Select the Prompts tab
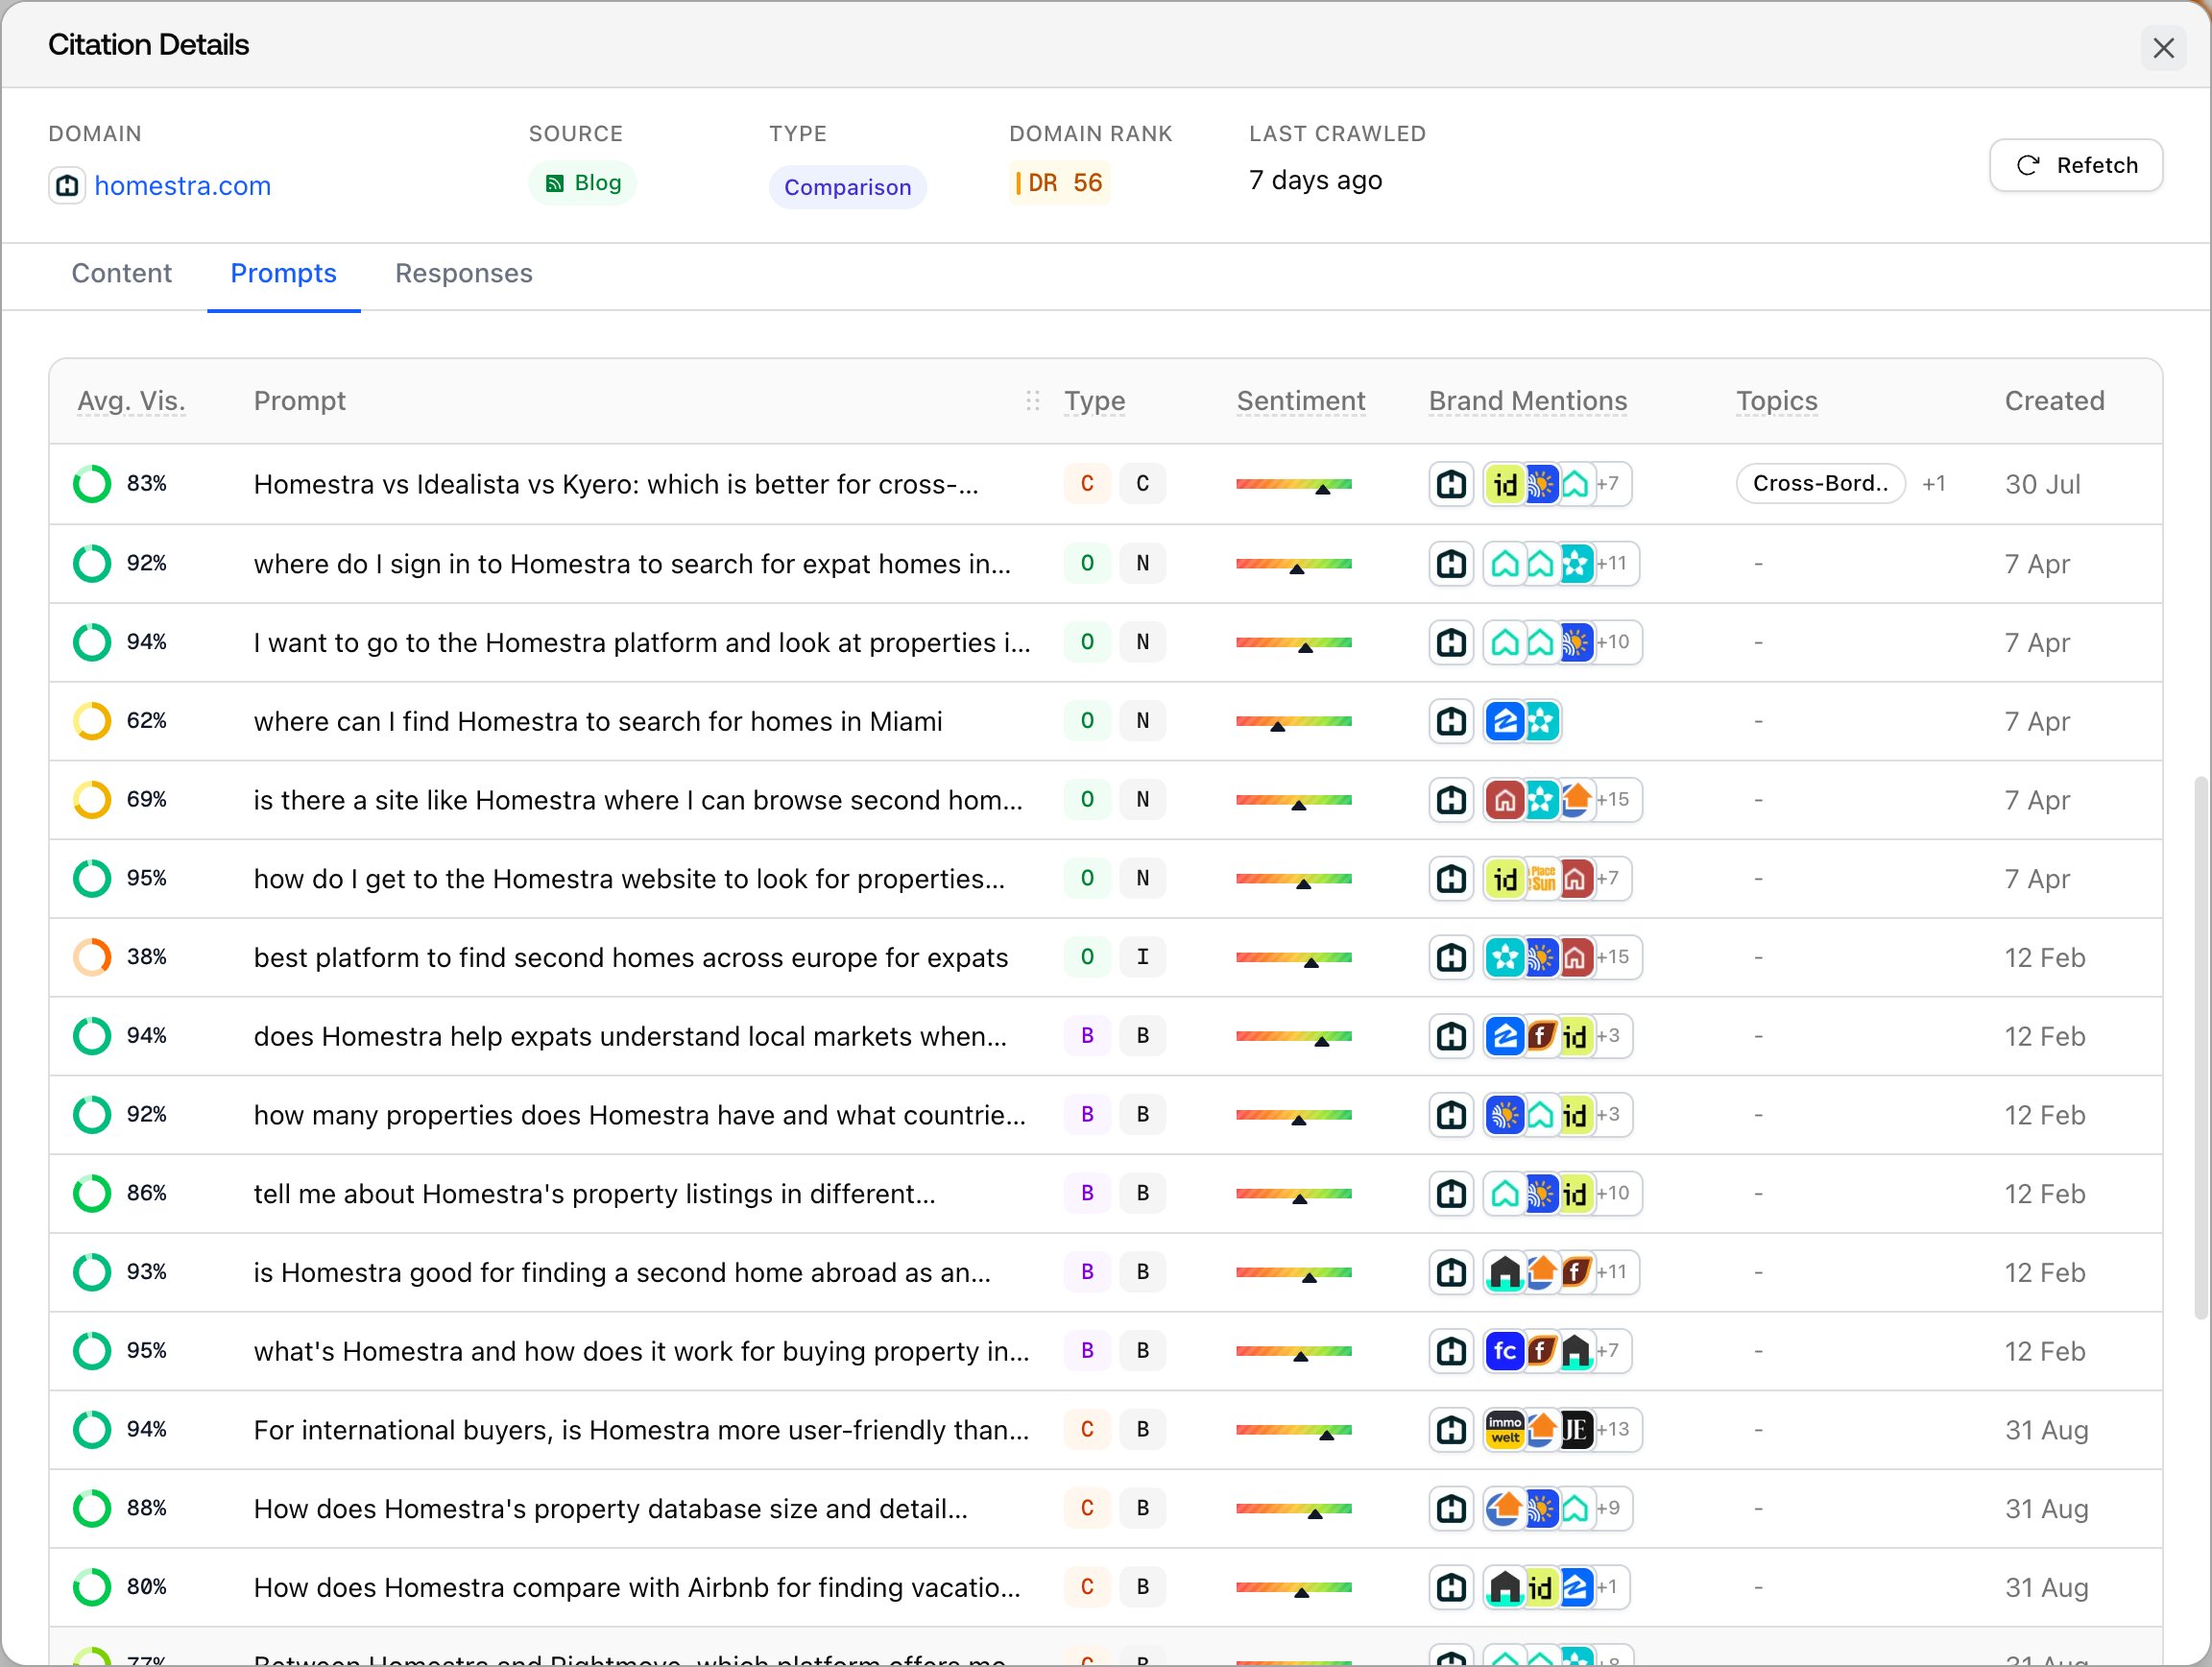This screenshot has width=2212, height=1667. (x=283, y=273)
